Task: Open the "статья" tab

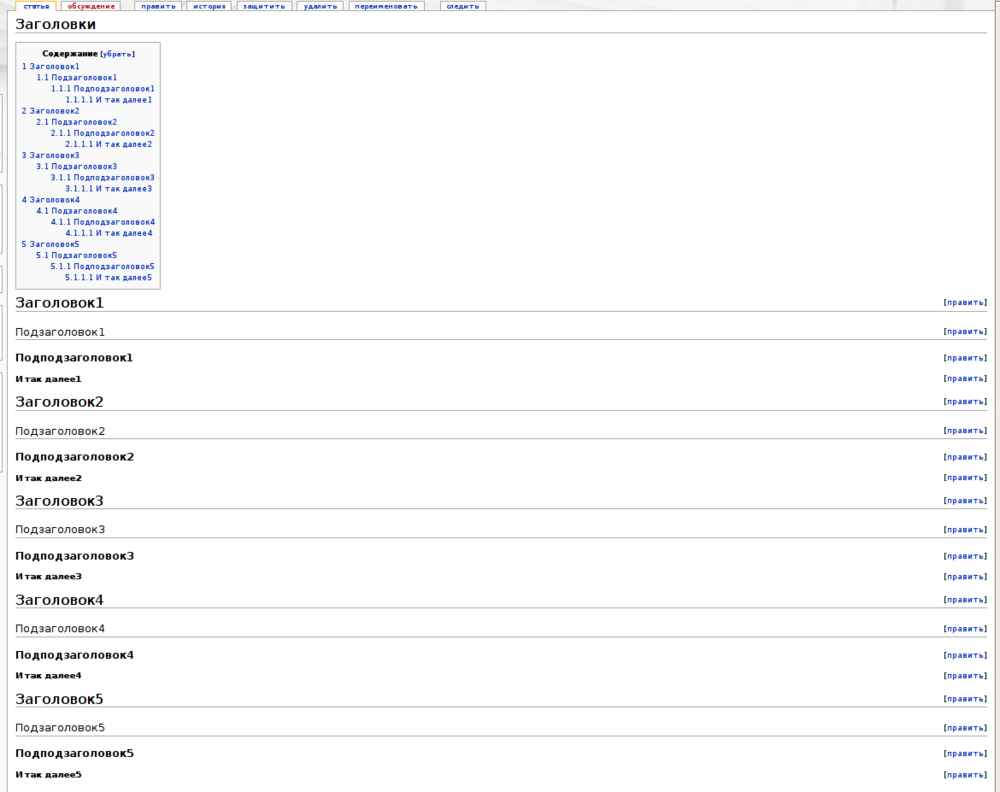Action: (x=35, y=6)
